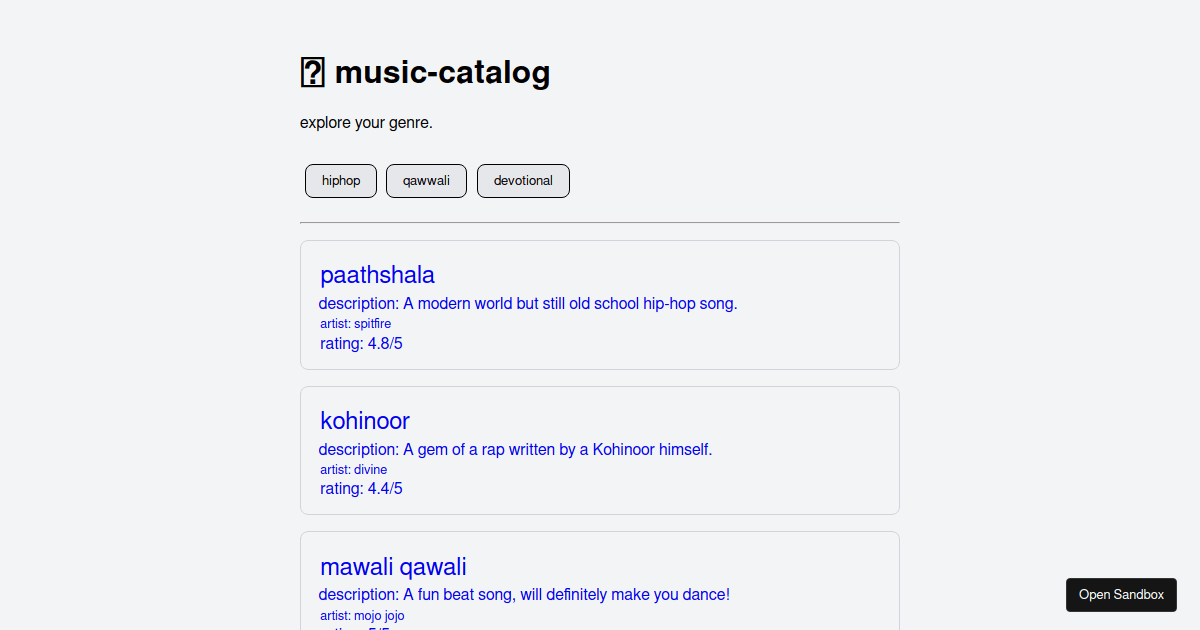Select the devotional genre filter

point(523,180)
